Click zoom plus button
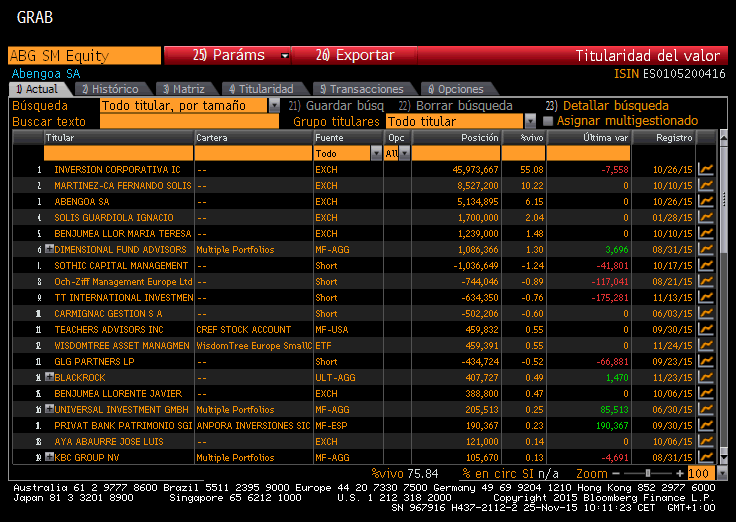This screenshot has height=522, width=736. click(x=680, y=474)
